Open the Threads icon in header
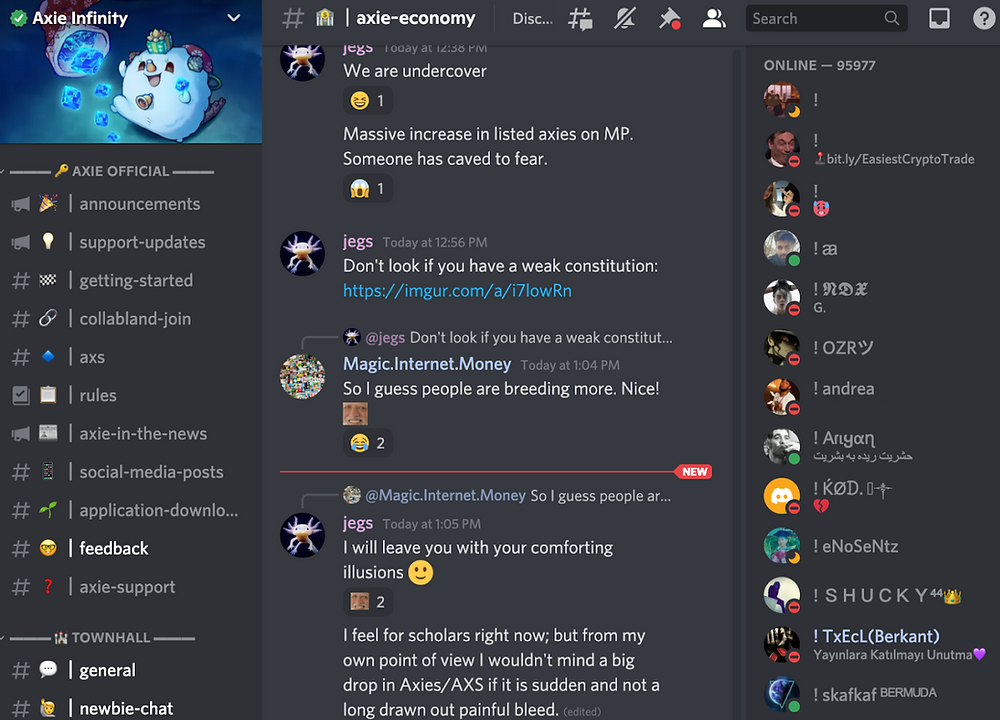Viewport: 1000px width, 720px height. pos(580,18)
